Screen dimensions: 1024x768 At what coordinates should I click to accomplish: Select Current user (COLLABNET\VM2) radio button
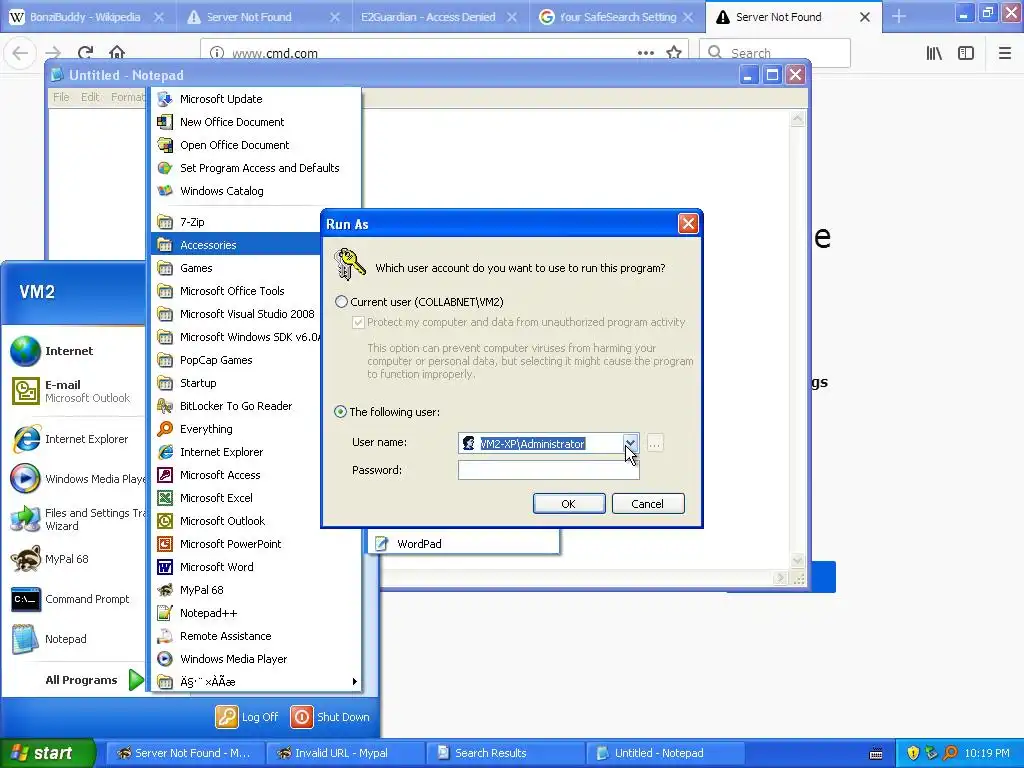tap(342, 302)
